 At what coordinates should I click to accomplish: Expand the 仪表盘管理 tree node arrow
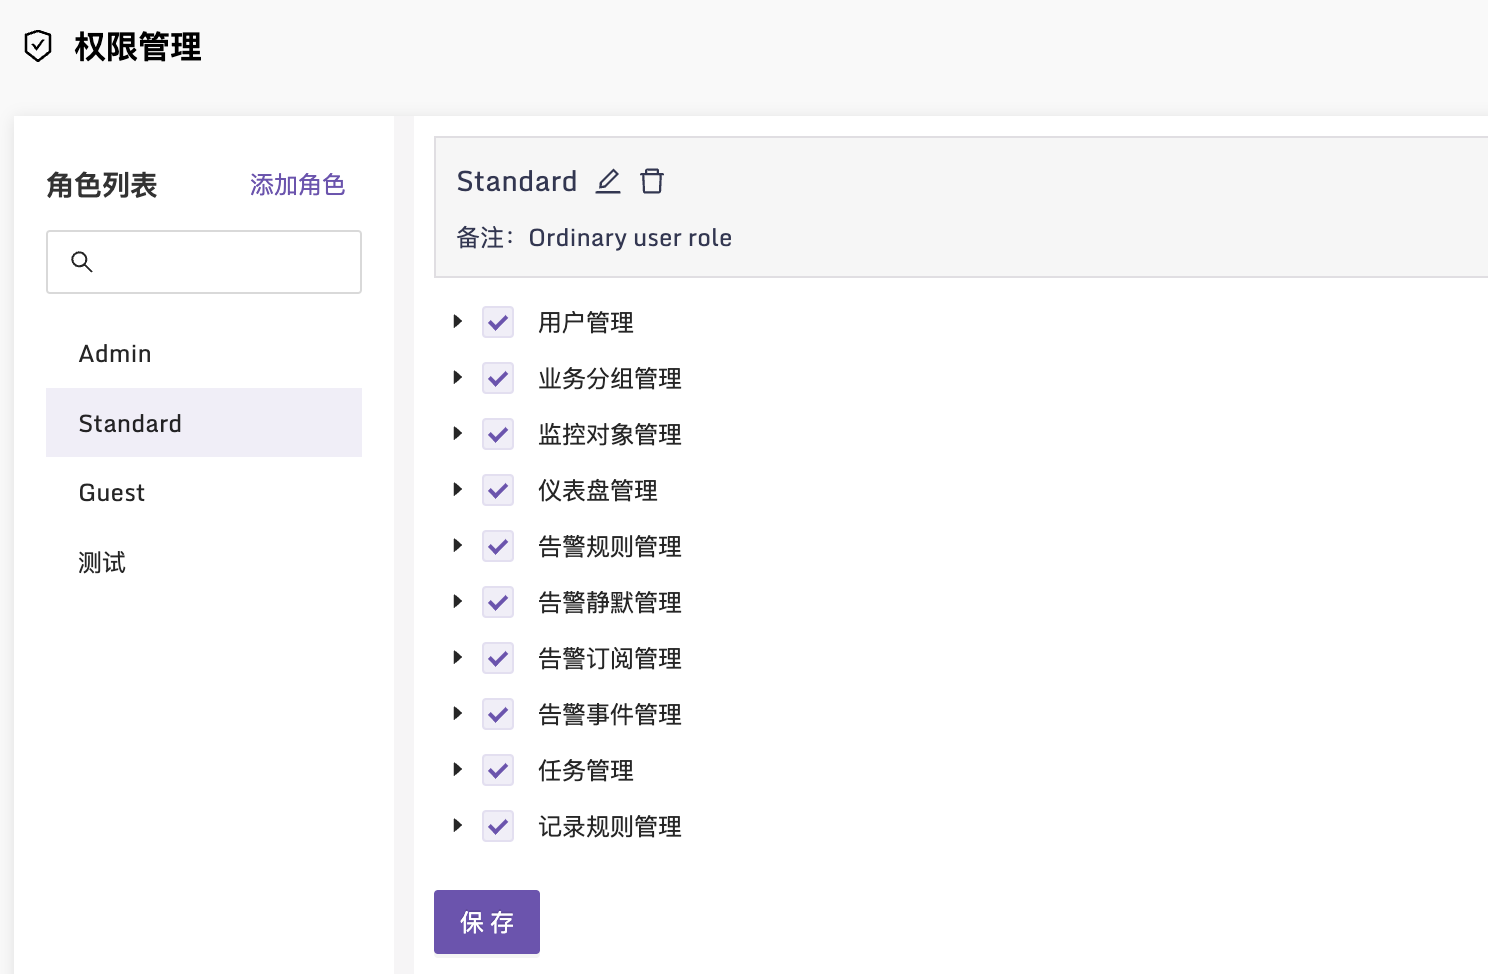(457, 489)
